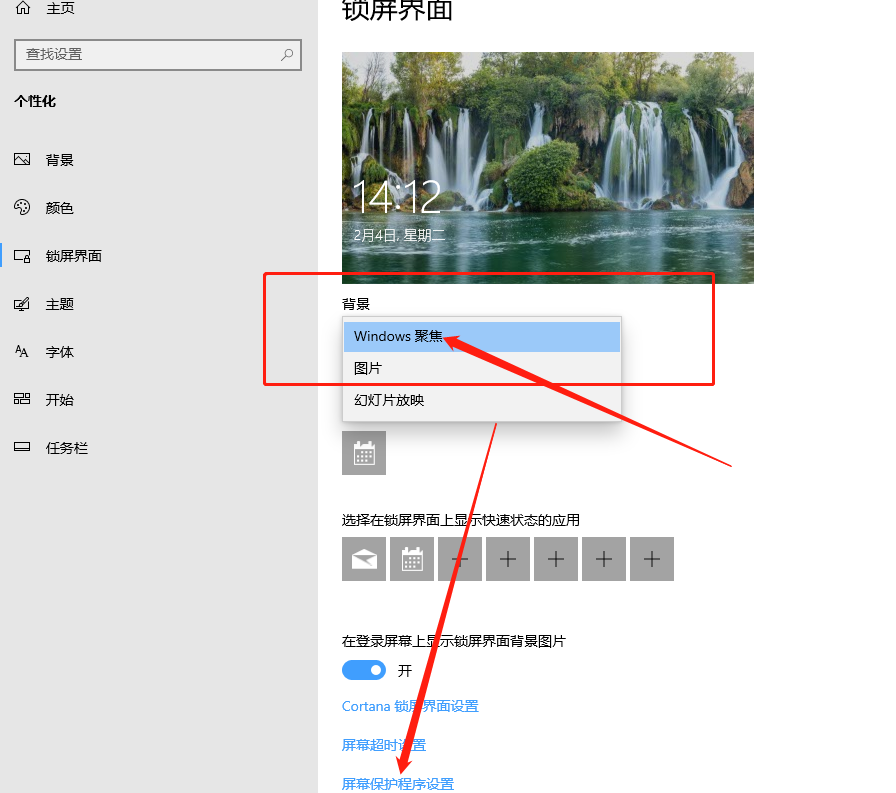Open 开始 settings page
Screen dimensions: 896x793
[x=59, y=400]
